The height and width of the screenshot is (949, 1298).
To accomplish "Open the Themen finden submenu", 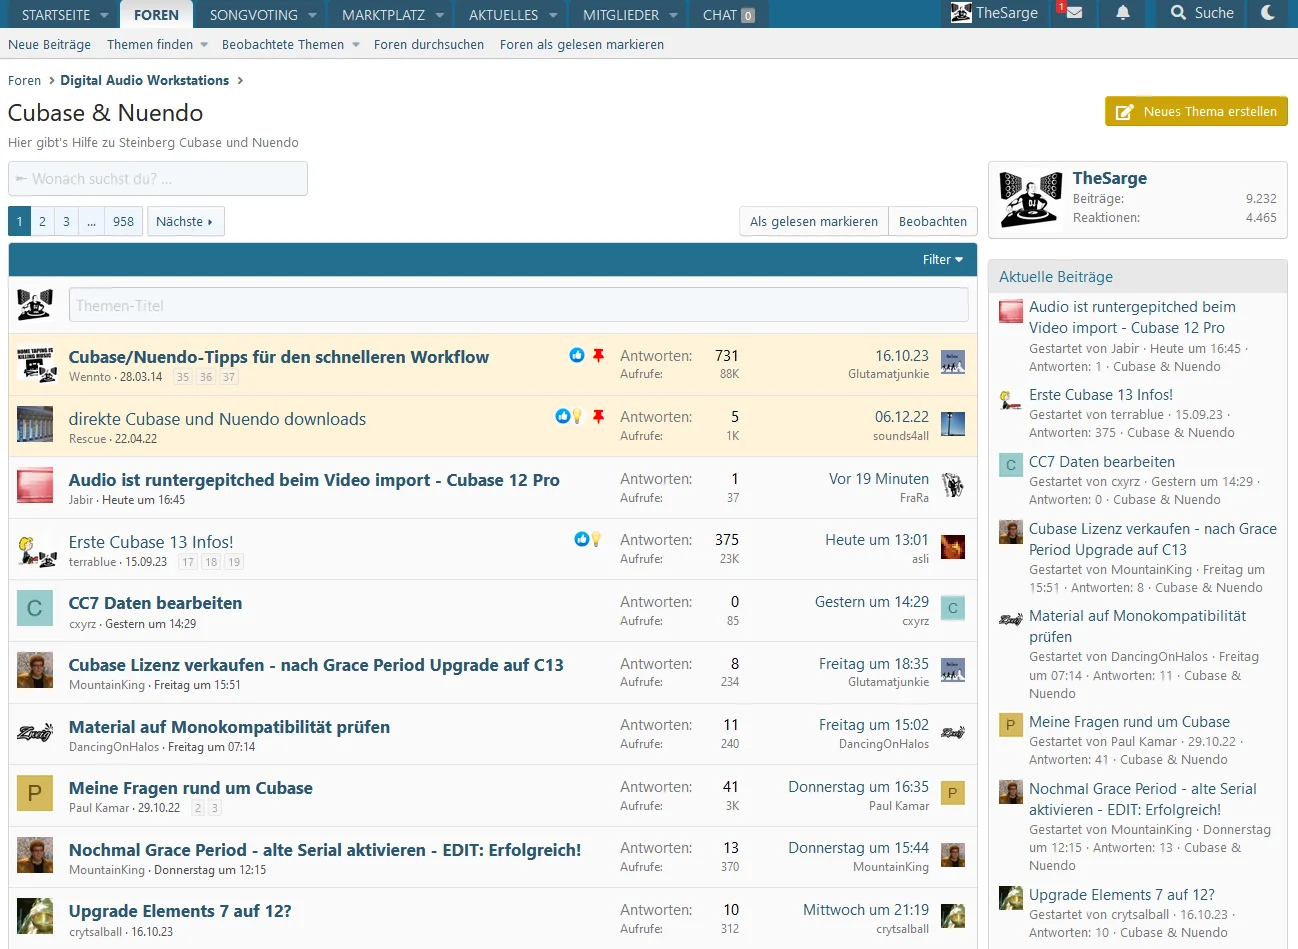I will (x=204, y=45).
